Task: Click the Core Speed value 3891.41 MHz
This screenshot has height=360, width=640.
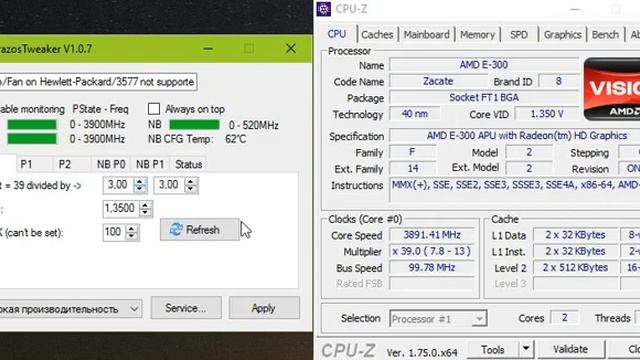Action: pyautogui.click(x=432, y=235)
